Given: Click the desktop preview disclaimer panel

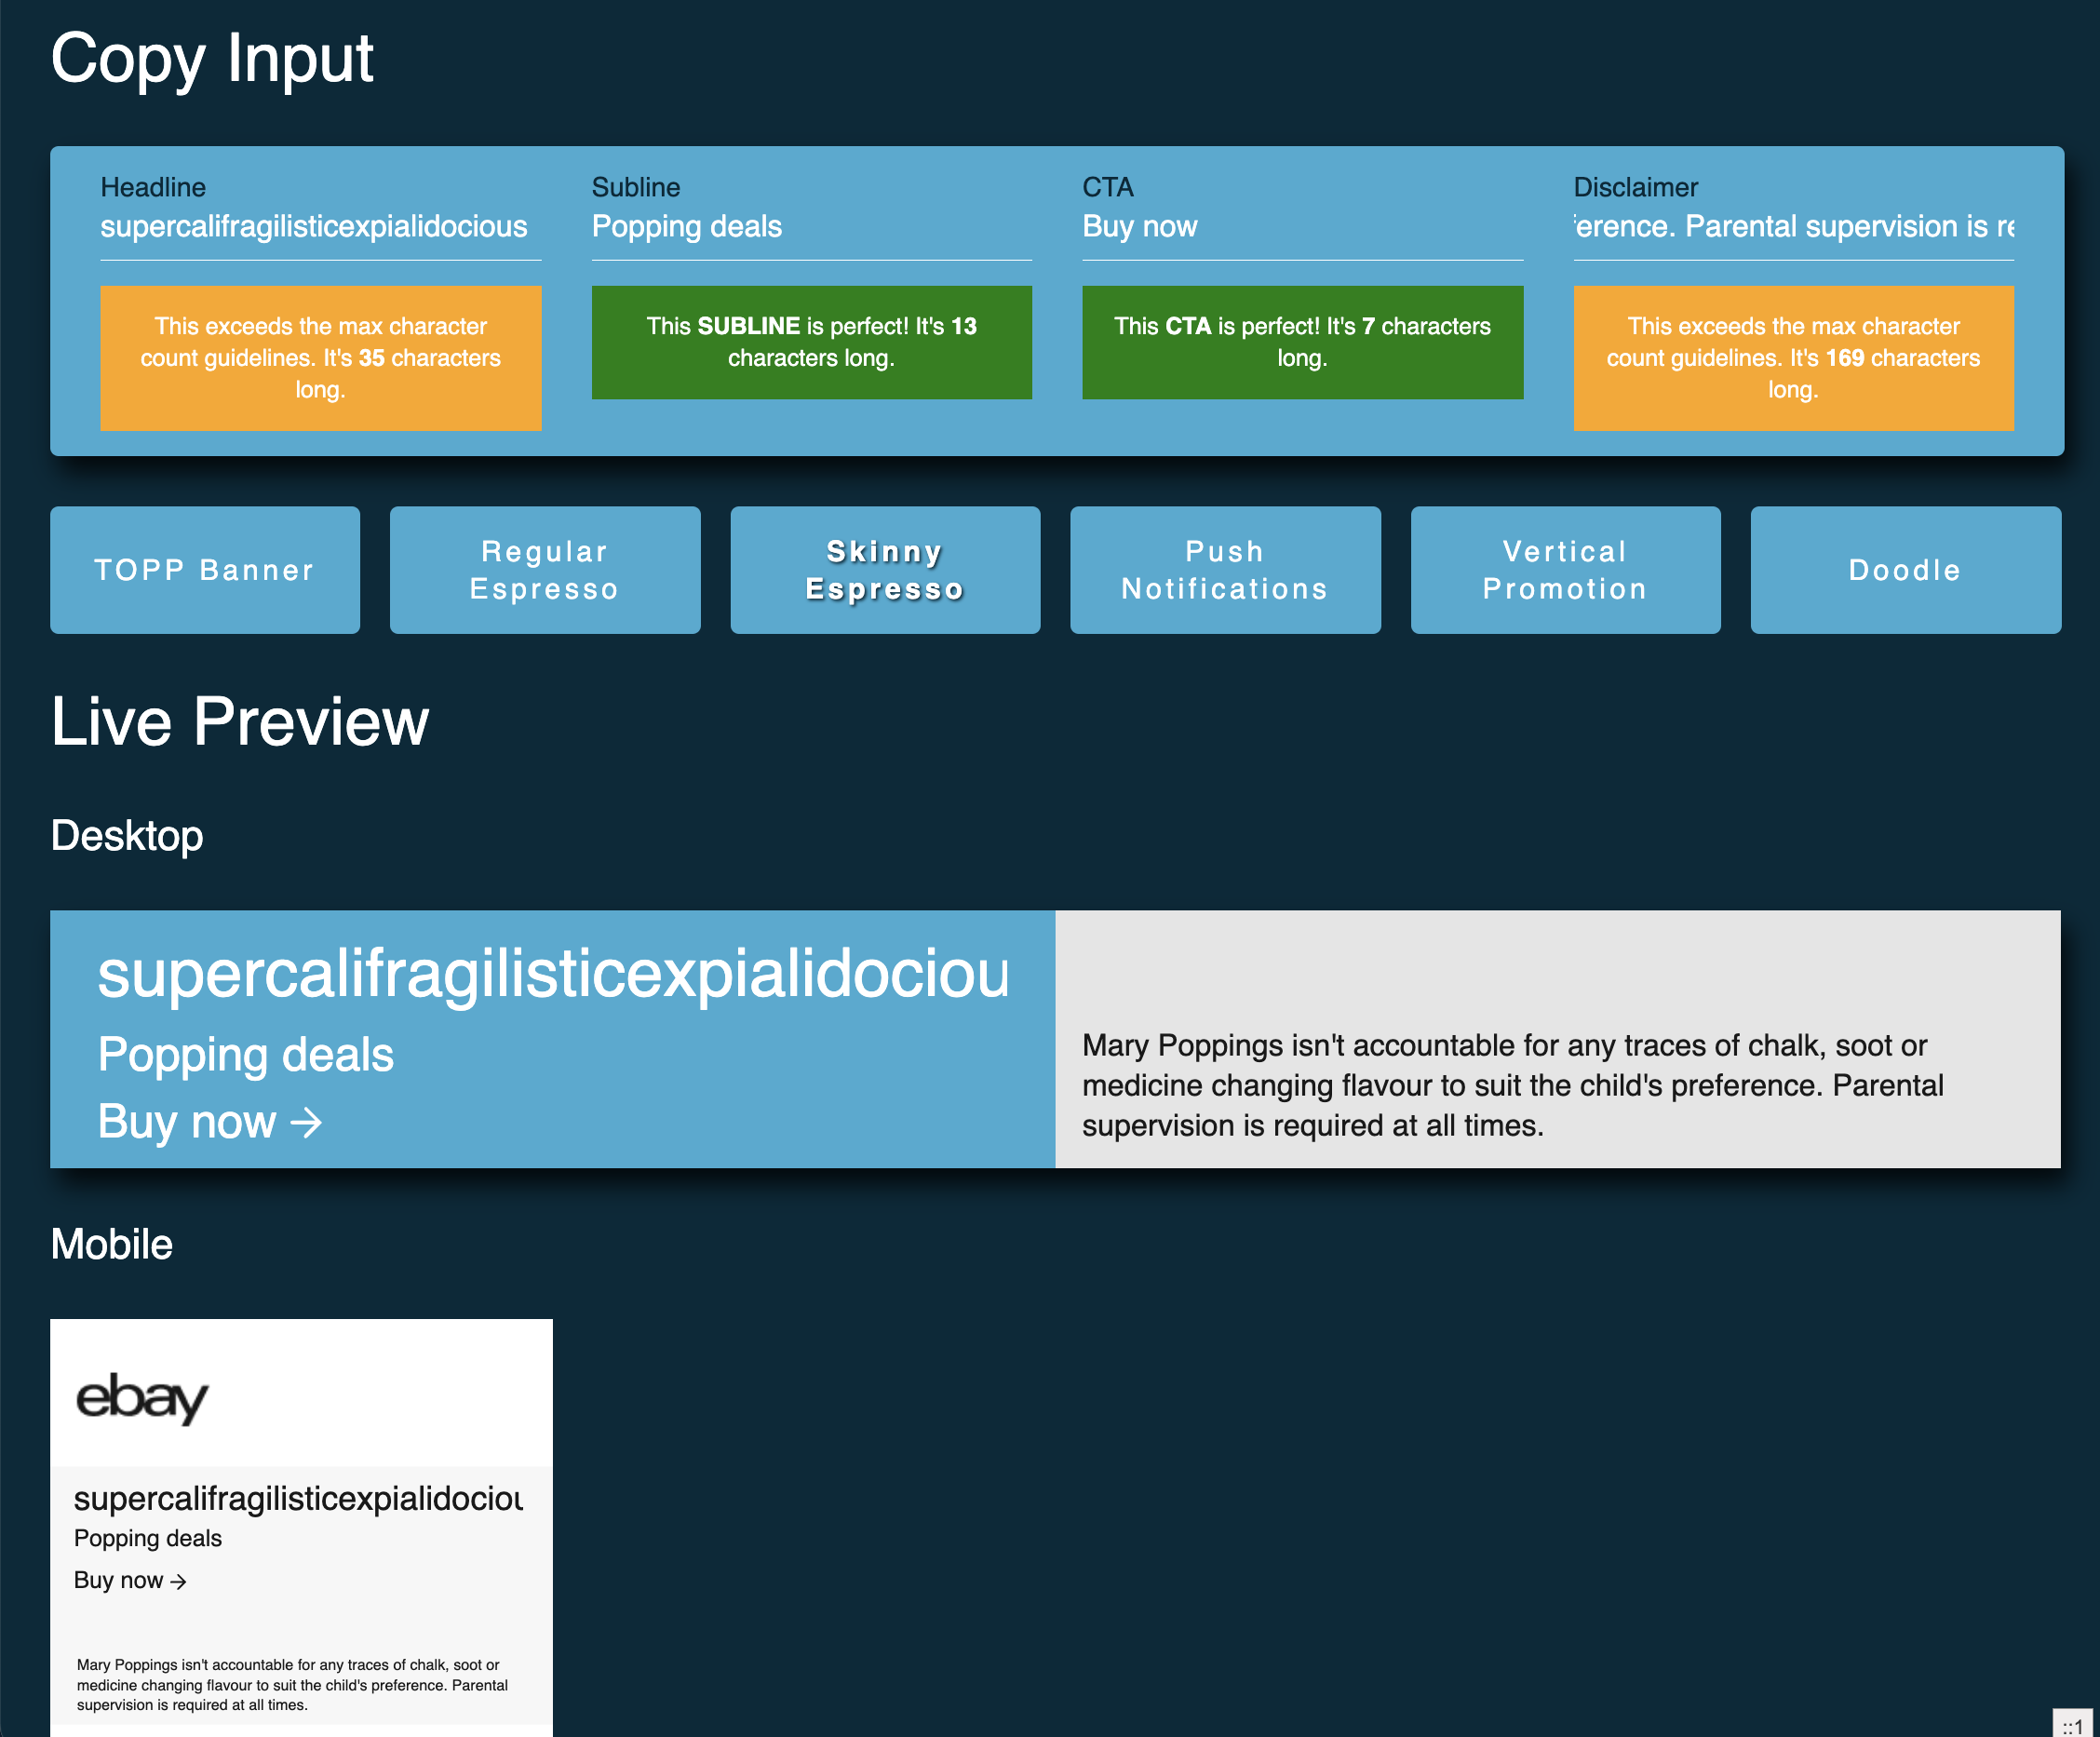Looking at the screenshot, I should (1557, 1085).
